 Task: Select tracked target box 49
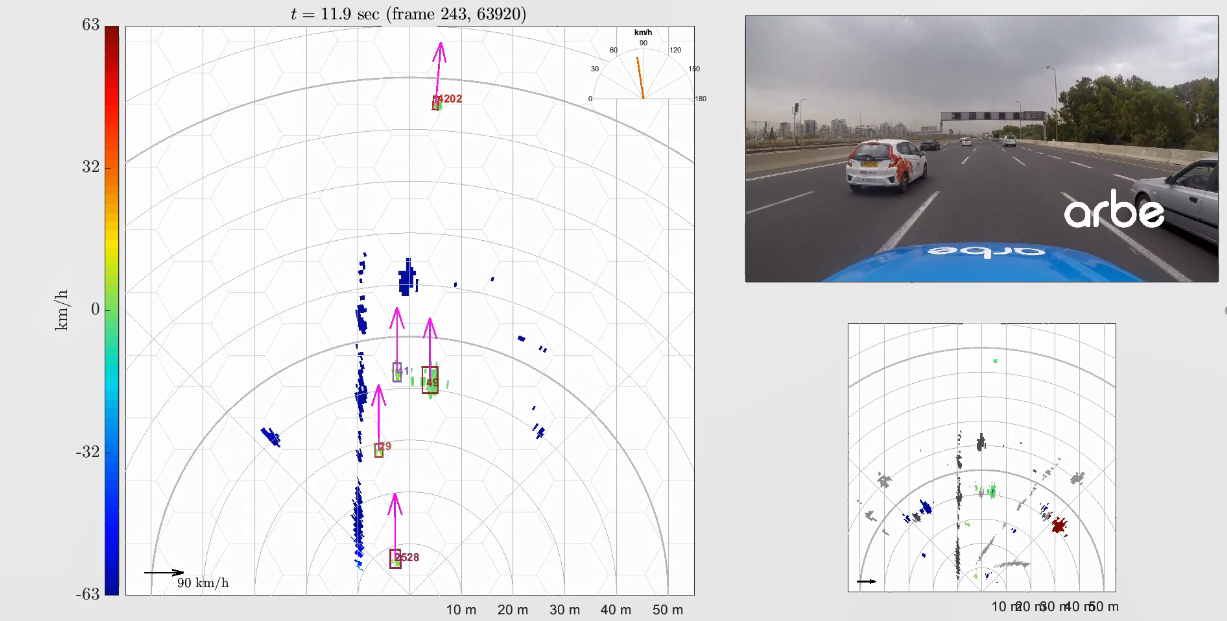click(430, 380)
